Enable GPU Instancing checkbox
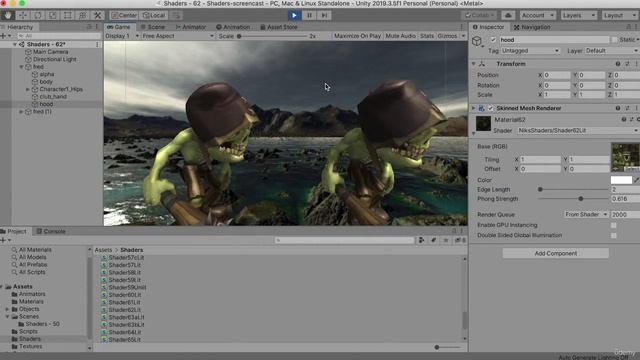This screenshot has width=640, height=360. (613, 225)
